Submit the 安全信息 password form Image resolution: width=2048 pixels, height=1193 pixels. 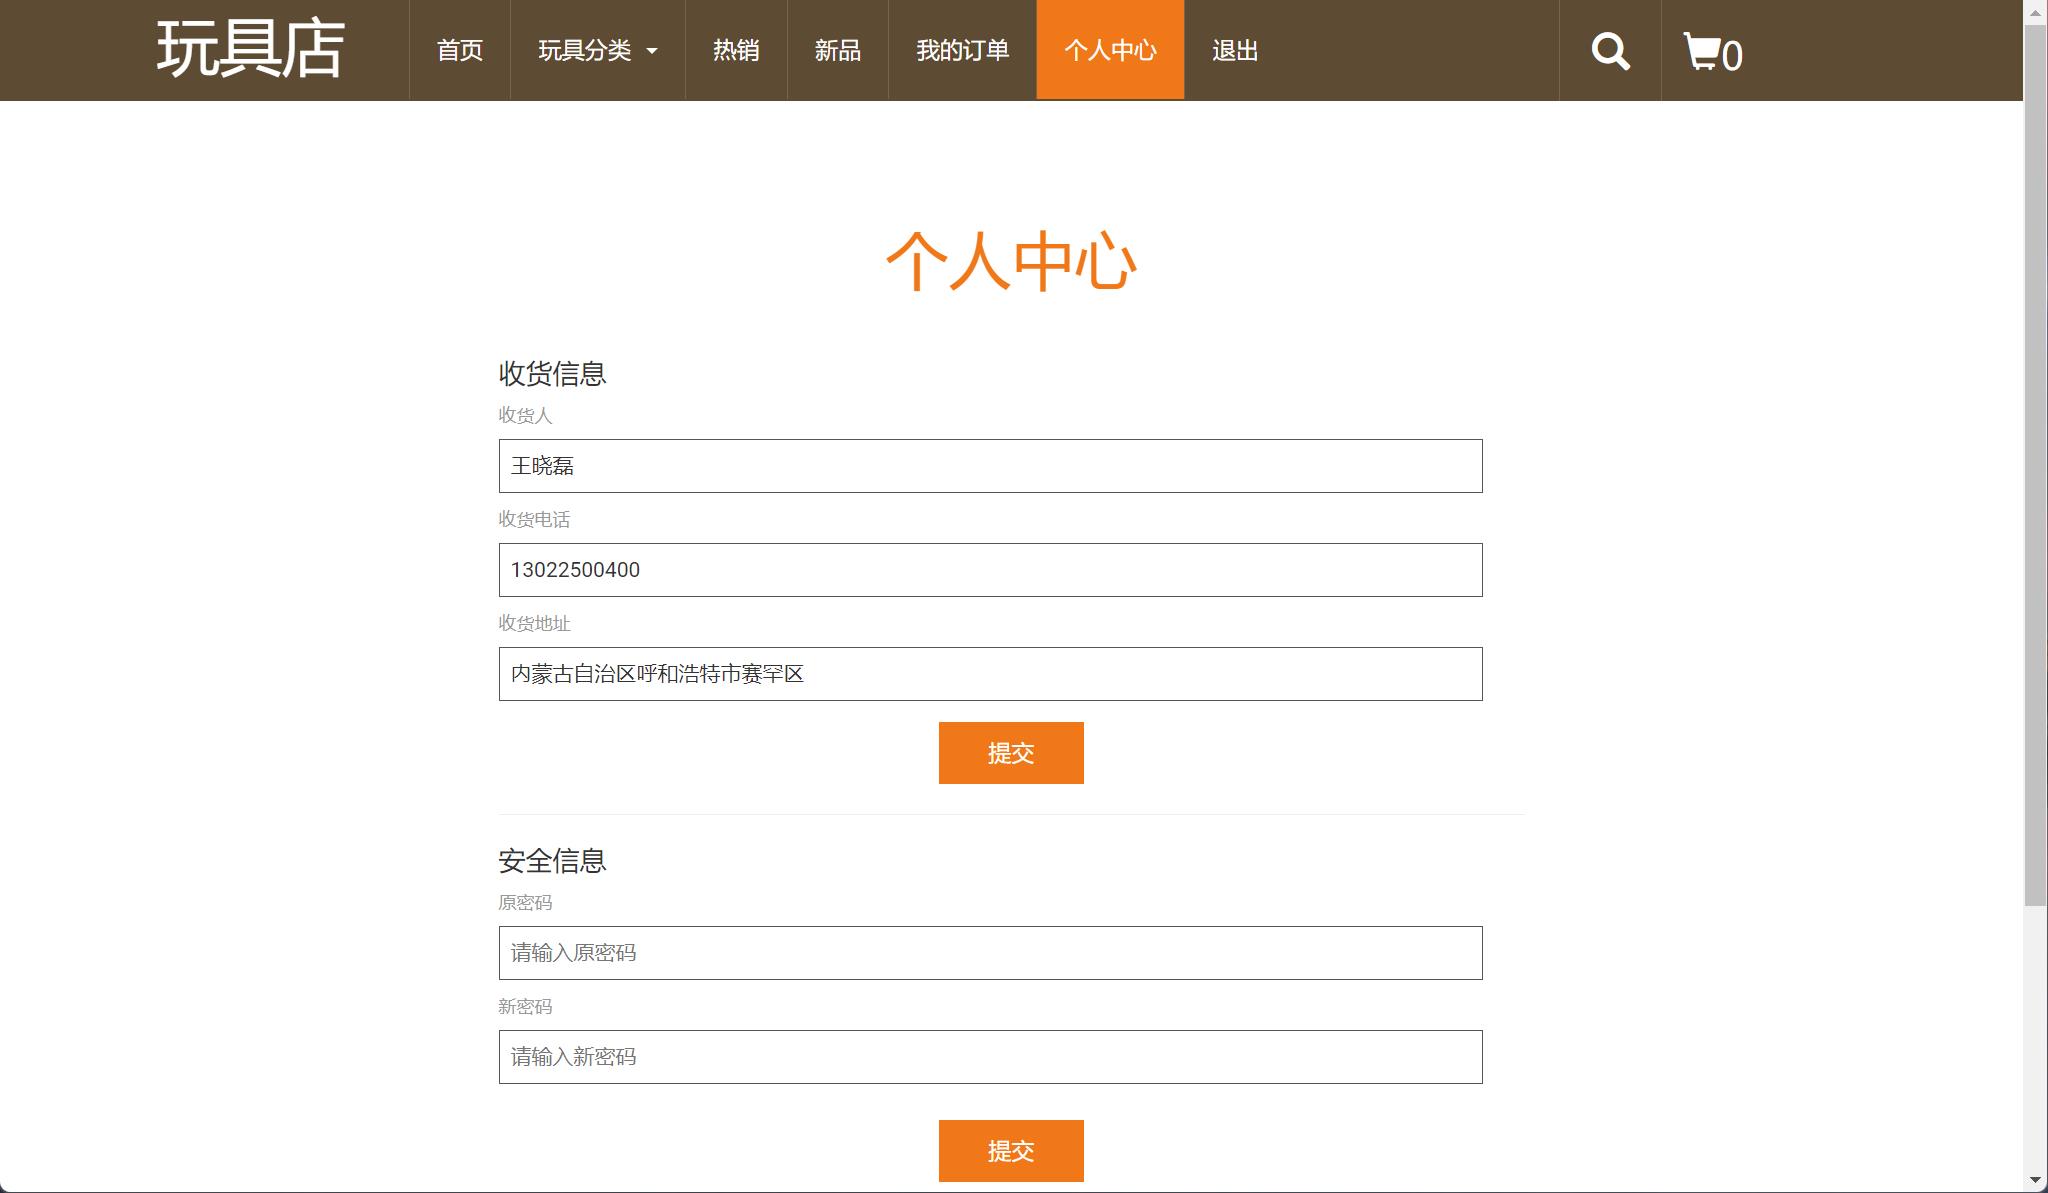[x=1011, y=1150]
